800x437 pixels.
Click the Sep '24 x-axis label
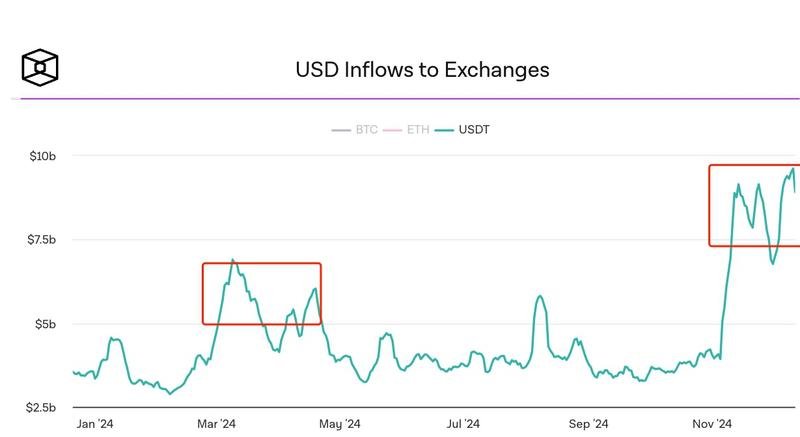tap(588, 424)
